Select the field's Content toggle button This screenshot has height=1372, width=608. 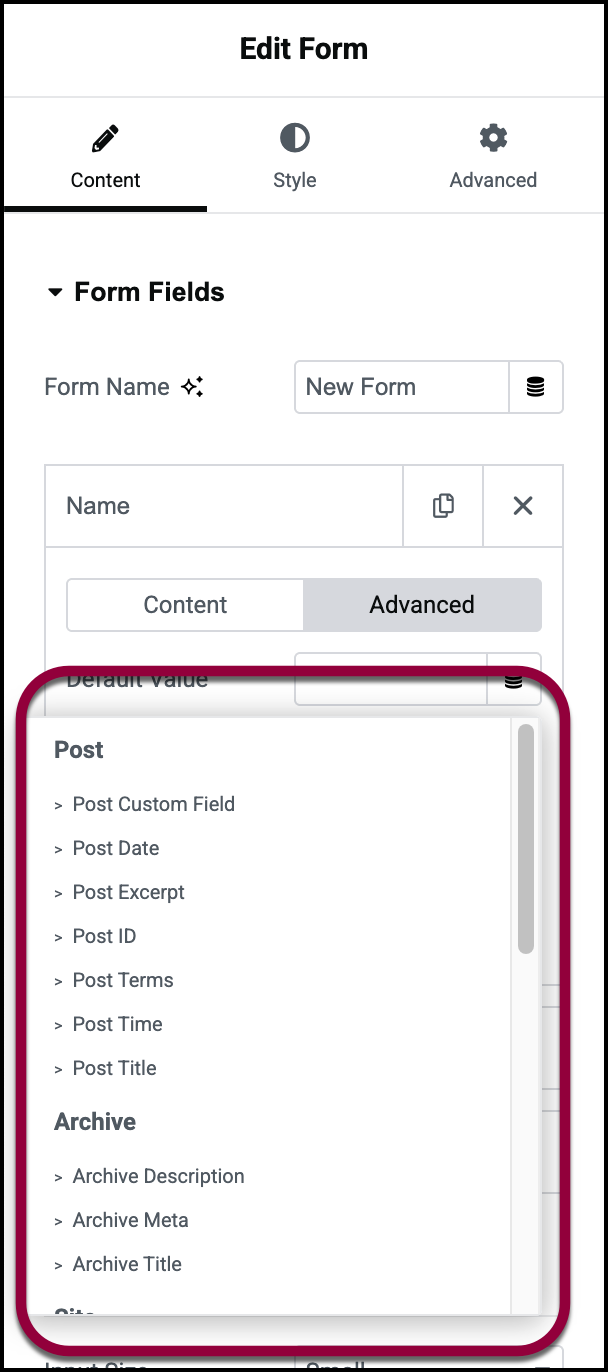point(185,605)
